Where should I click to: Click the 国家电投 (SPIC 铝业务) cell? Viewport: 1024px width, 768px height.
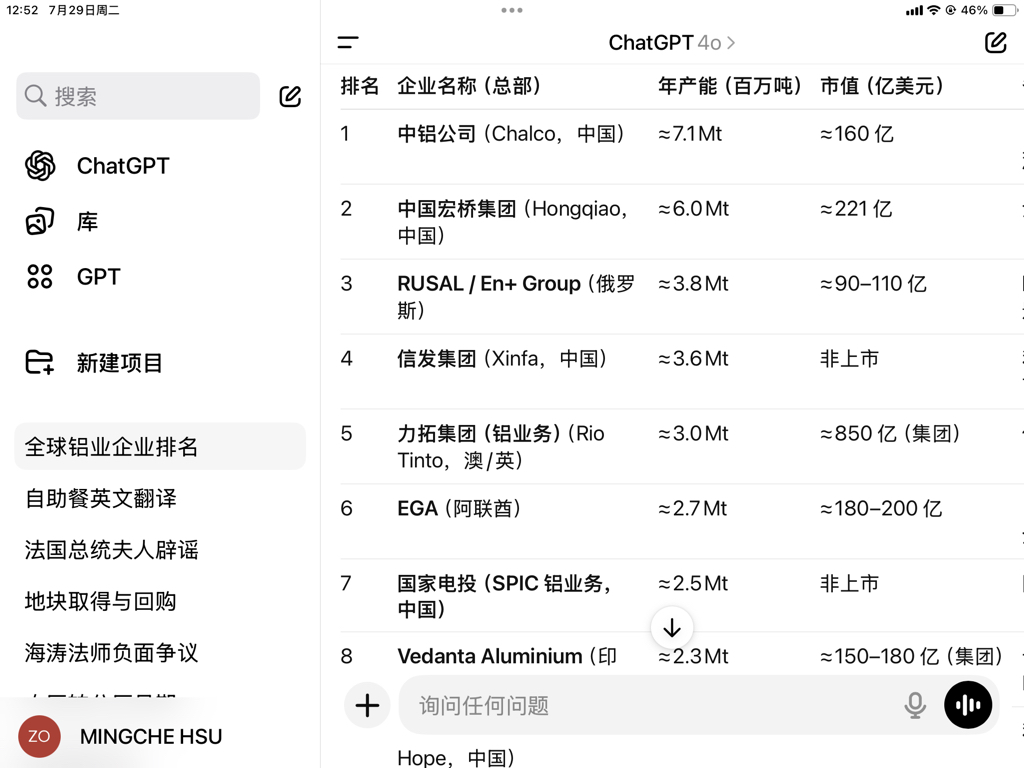point(505,596)
